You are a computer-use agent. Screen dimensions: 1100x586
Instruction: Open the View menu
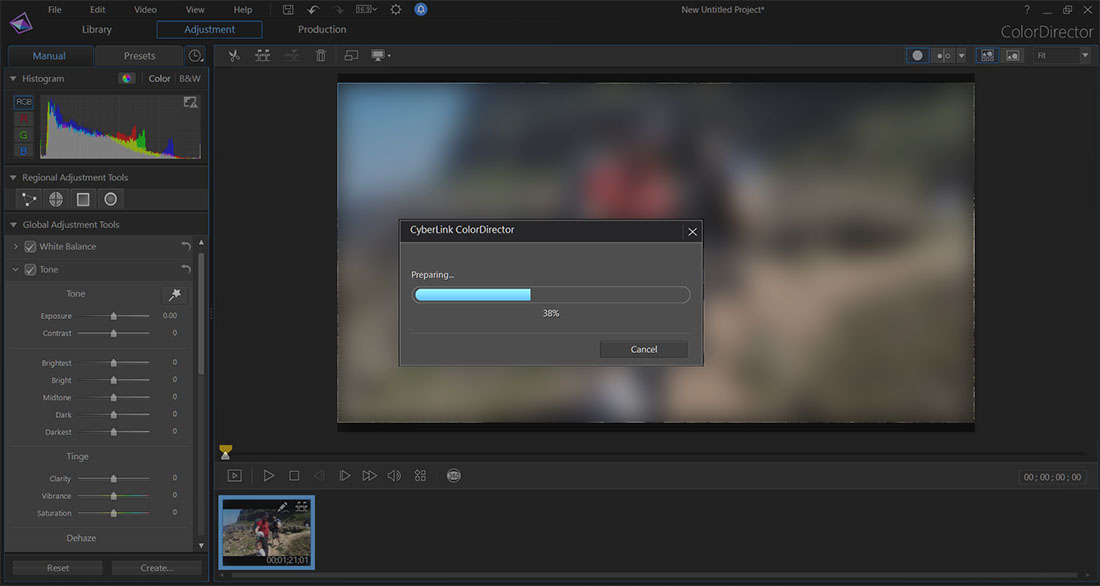pyautogui.click(x=195, y=10)
